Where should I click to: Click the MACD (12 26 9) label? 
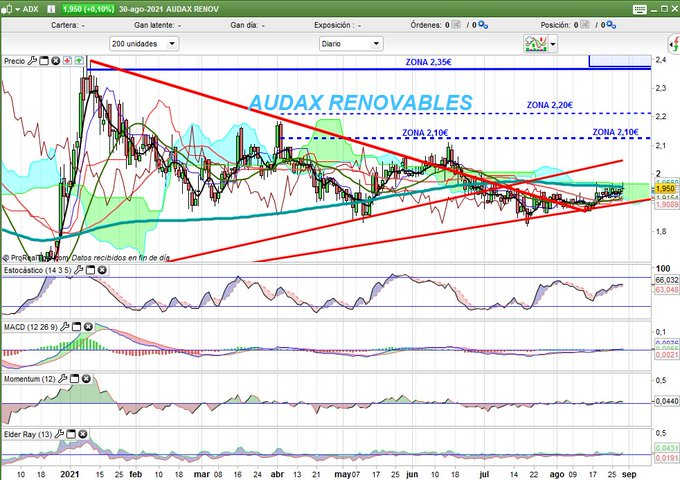coord(31,327)
